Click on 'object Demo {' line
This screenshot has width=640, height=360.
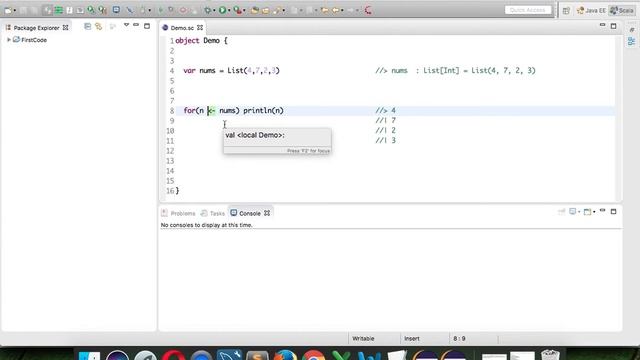pos(201,40)
